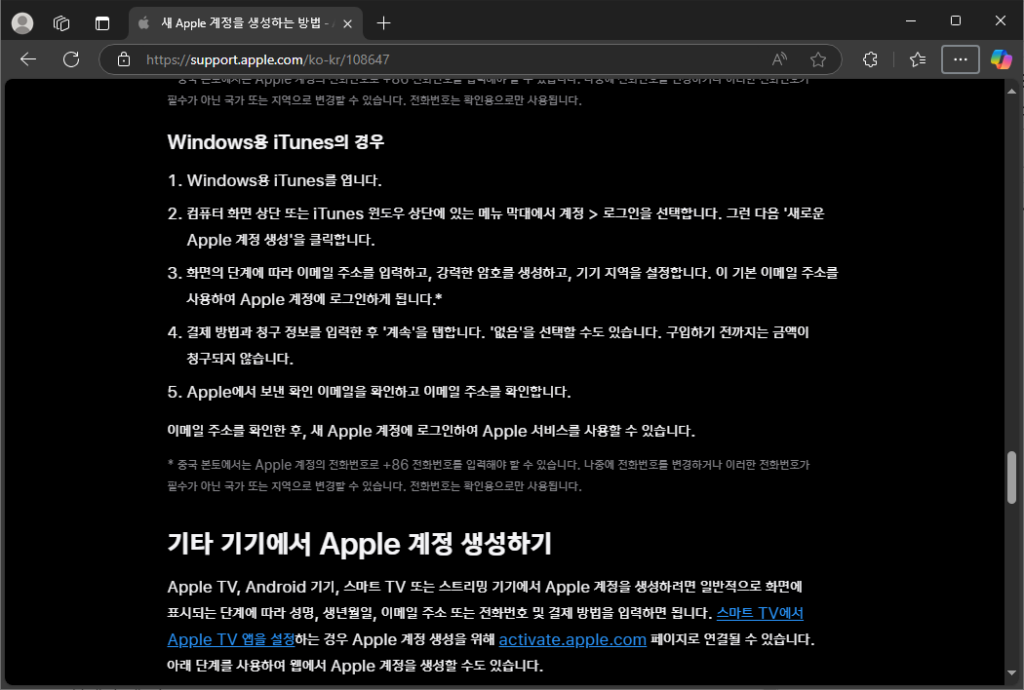Refresh the current page
Image resolution: width=1024 pixels, height=690 pixels.
coord(71,59)
